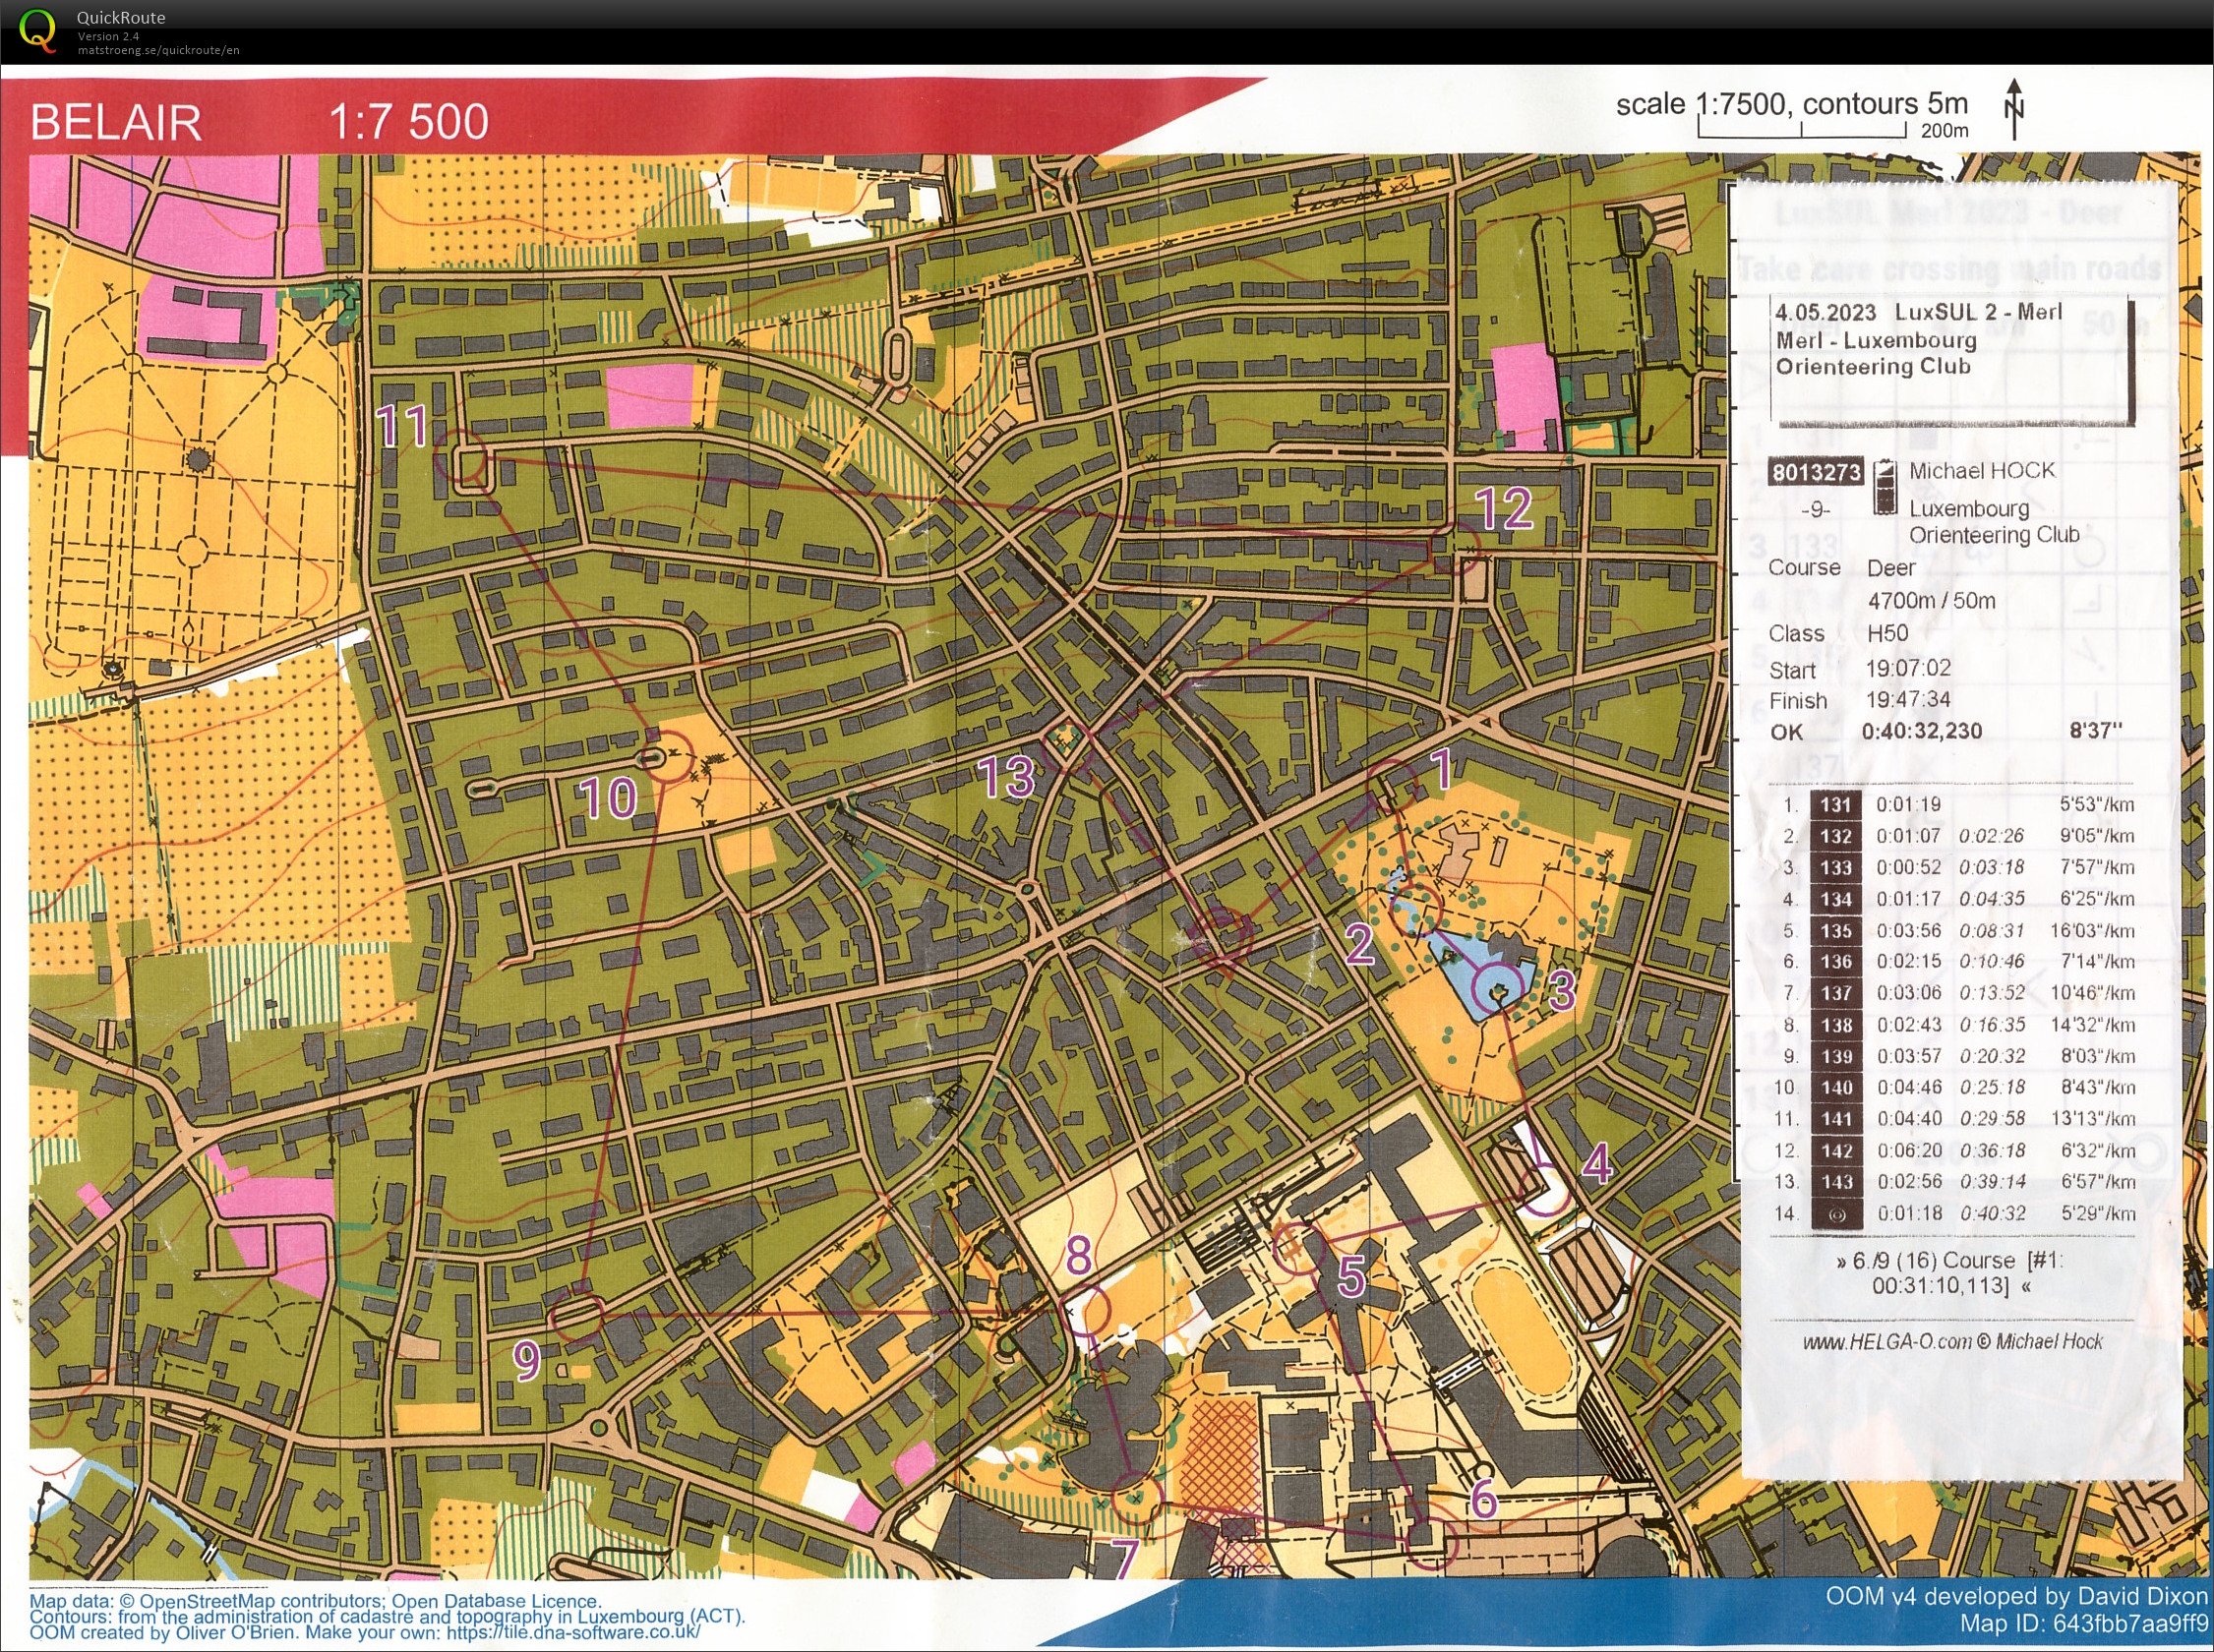Click the Finish time 19:47:34
This screenshot has height=1652, width=2214.
[x=1908, y=699]
